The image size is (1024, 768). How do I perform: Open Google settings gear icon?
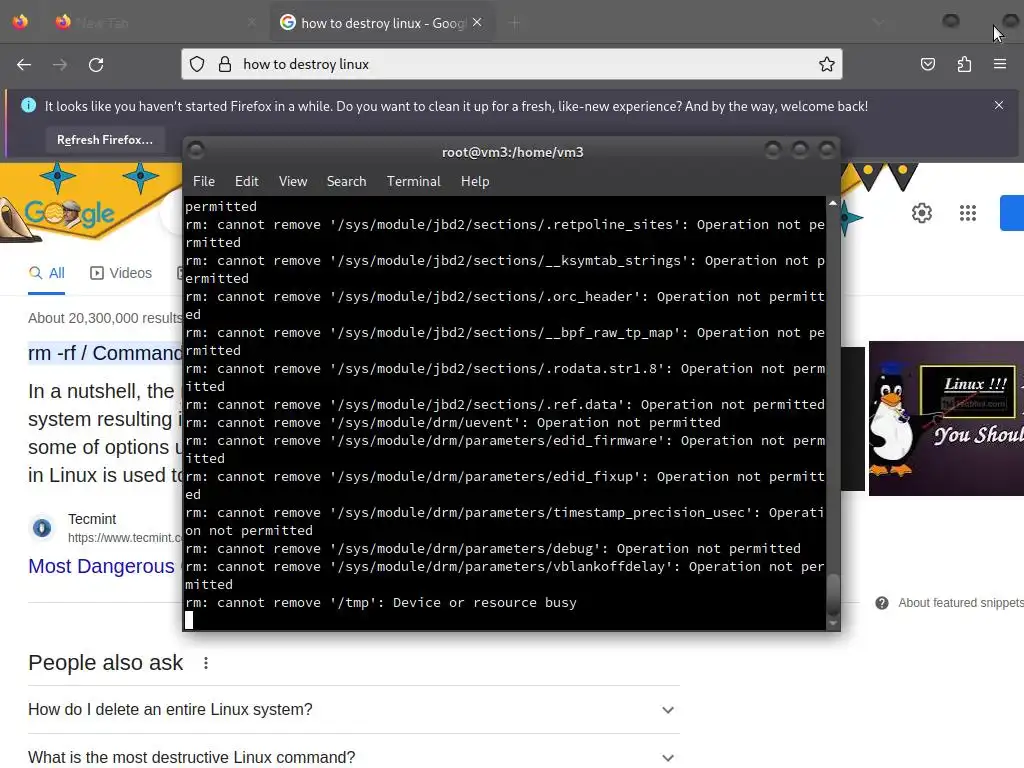[x=921, y=213]
